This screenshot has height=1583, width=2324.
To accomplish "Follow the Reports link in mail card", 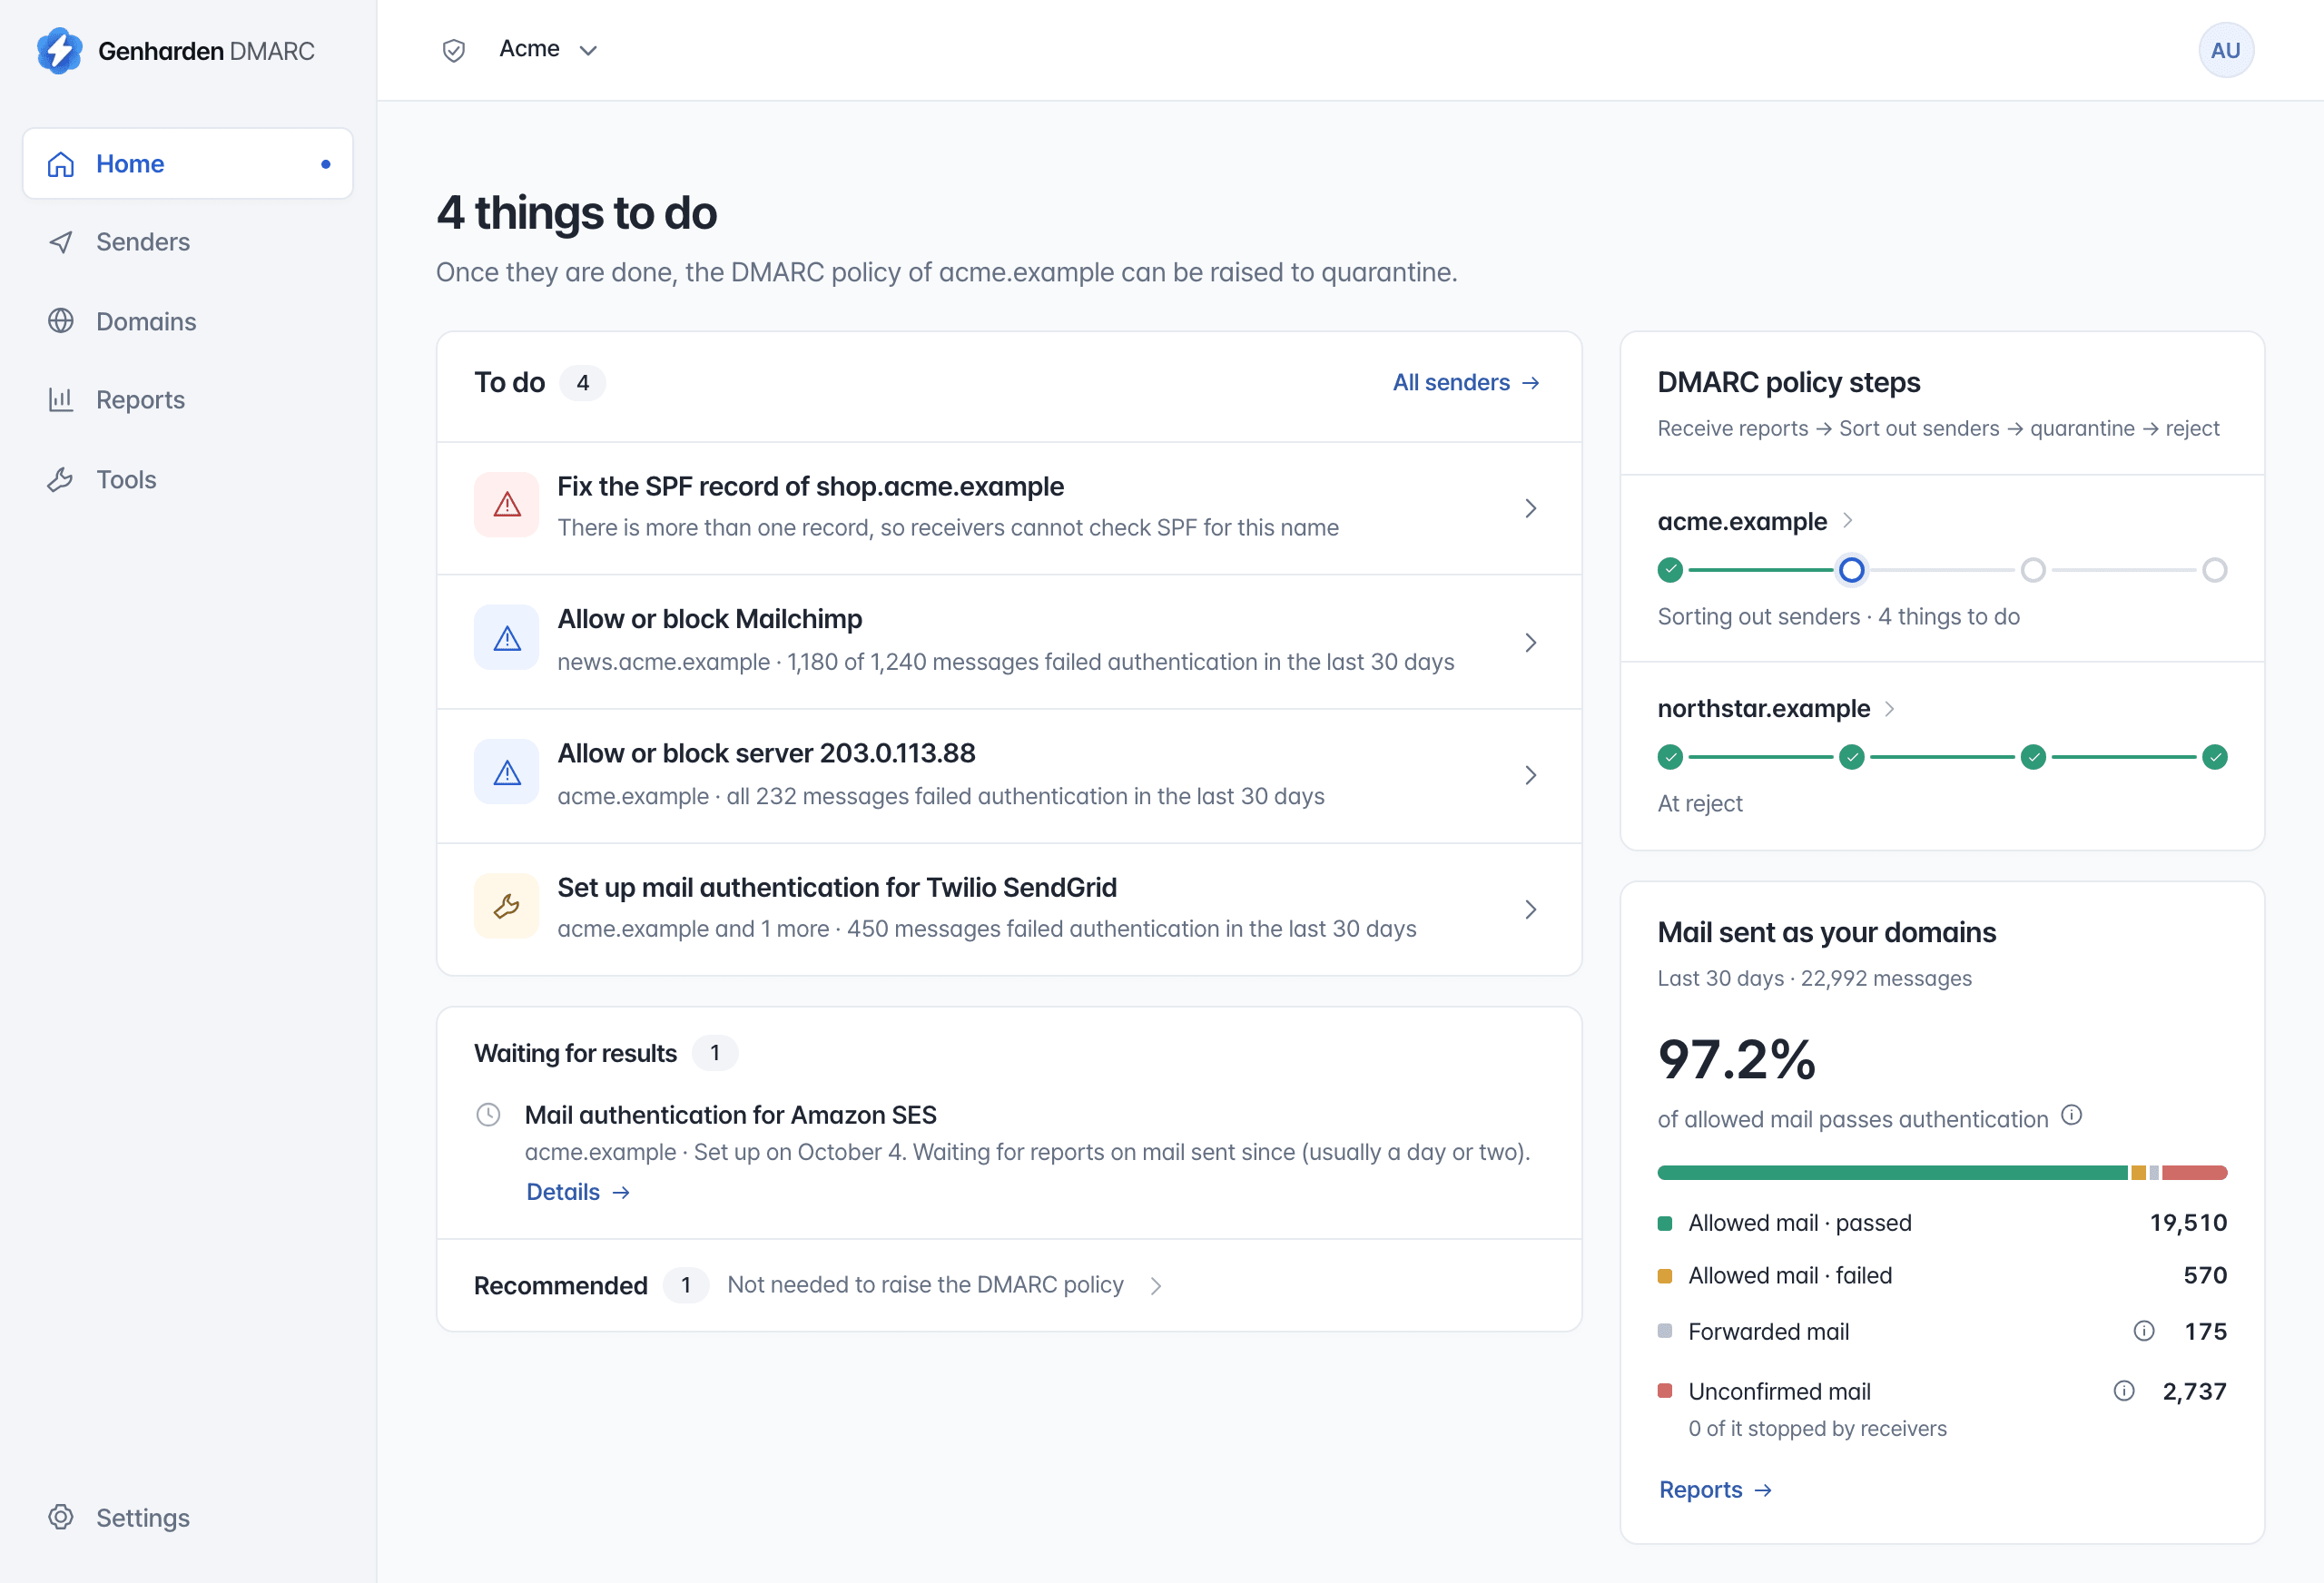I will pyautogui.click(x=1715, y=1489).
